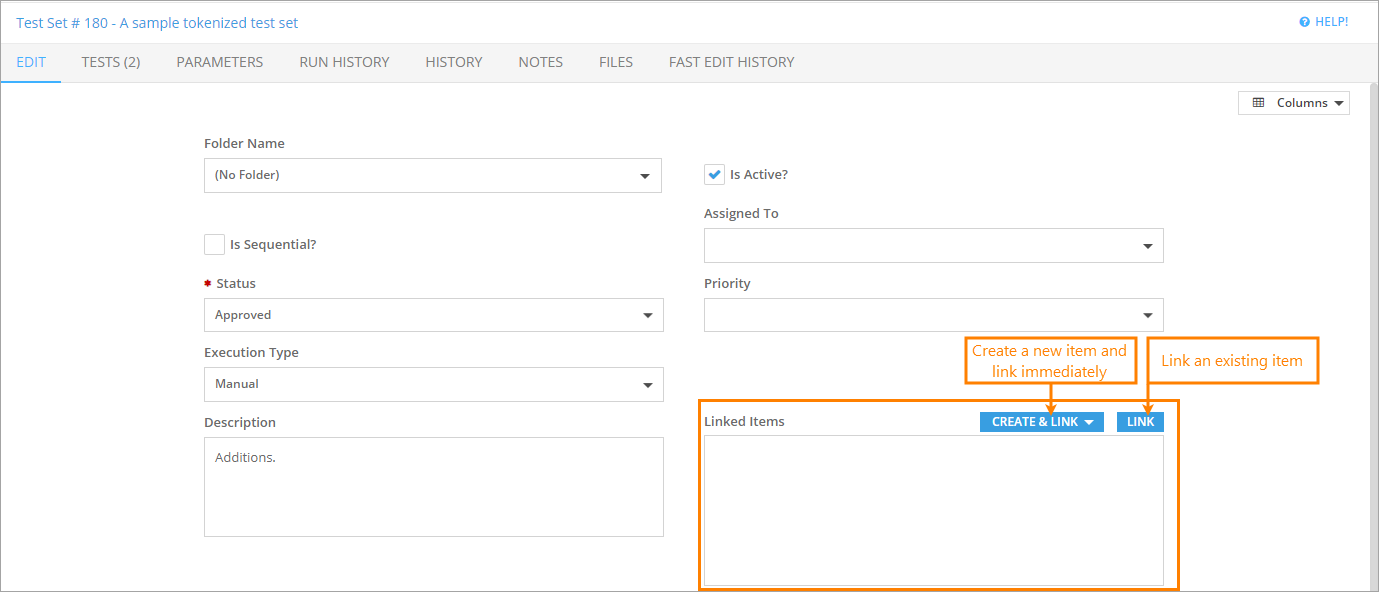
Task: Open the Execution Type dropdown
Action: (x=433, y=384)
